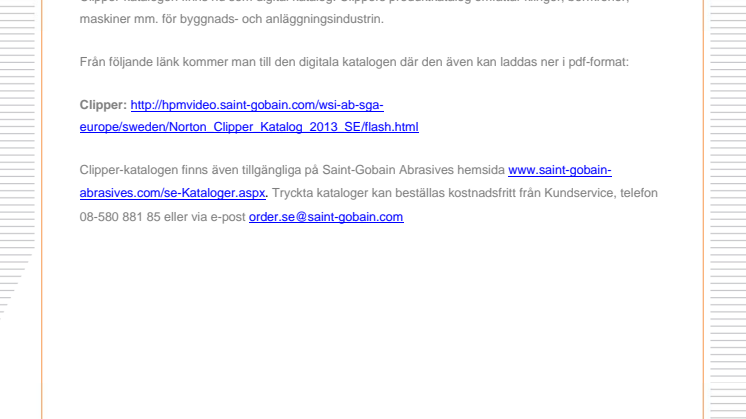Click the blank page area below the text
This screenshot has height=419, width=746.
pyautogui.click(x=380, y=330)
